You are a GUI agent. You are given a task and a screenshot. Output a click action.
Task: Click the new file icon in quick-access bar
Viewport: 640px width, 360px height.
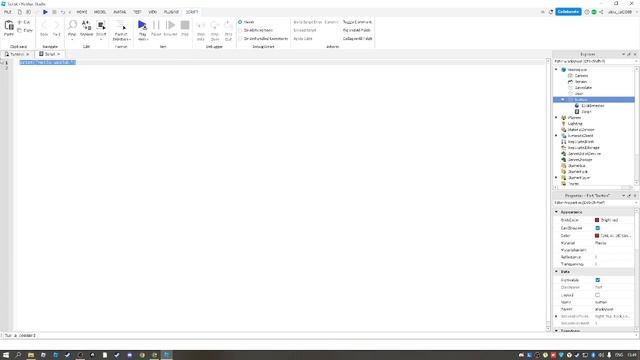(x=19, y=12)
